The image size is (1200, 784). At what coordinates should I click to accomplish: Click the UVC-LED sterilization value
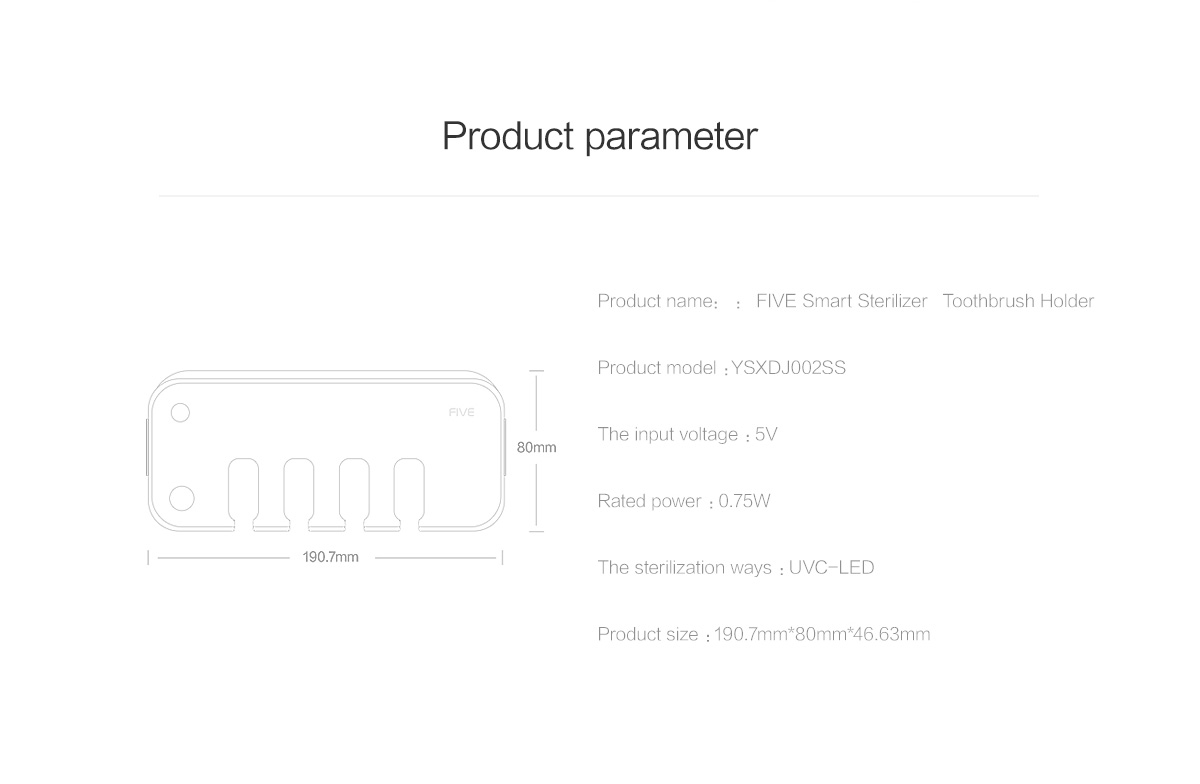click(831, 568)
